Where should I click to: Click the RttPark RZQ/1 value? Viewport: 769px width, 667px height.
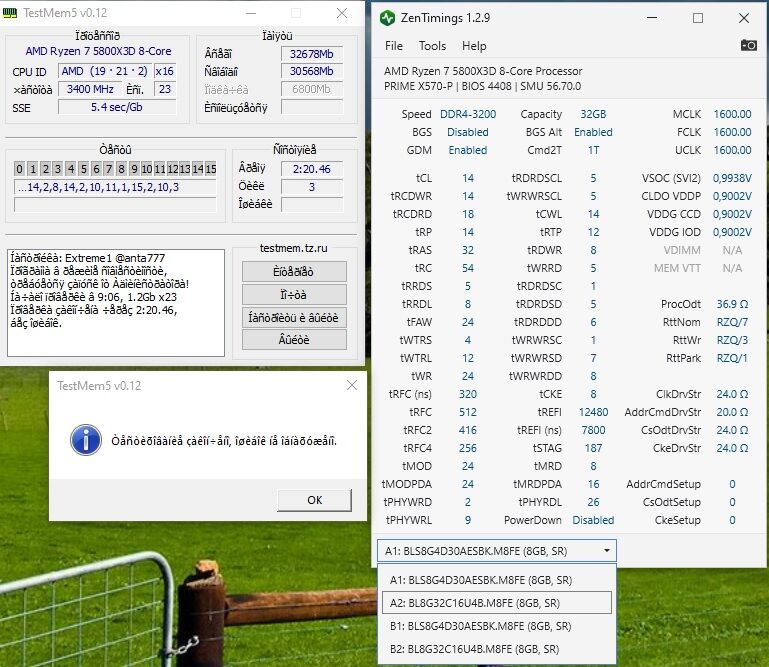click(x=732, y=358)
